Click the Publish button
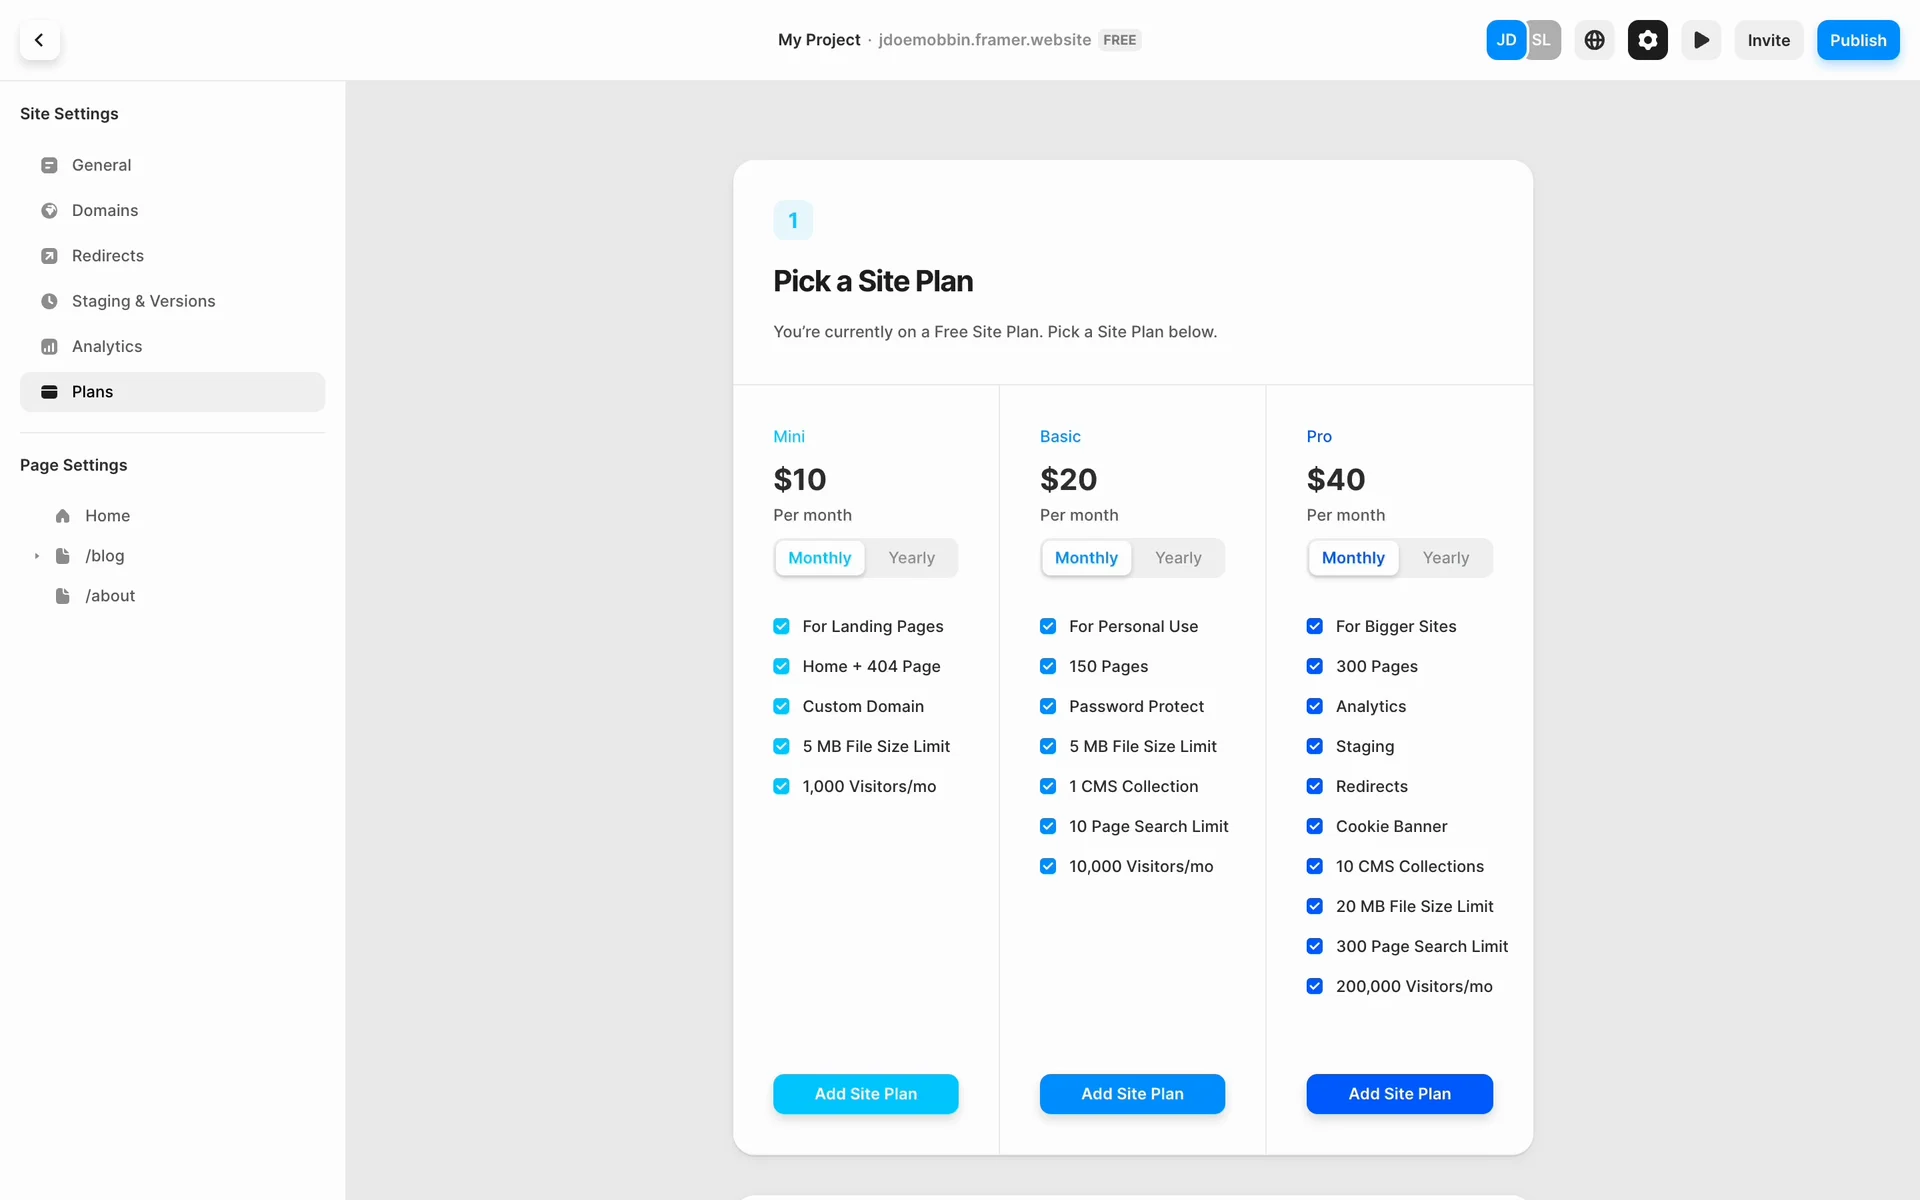The image size is (1920, 1200). pos(1857,40)
